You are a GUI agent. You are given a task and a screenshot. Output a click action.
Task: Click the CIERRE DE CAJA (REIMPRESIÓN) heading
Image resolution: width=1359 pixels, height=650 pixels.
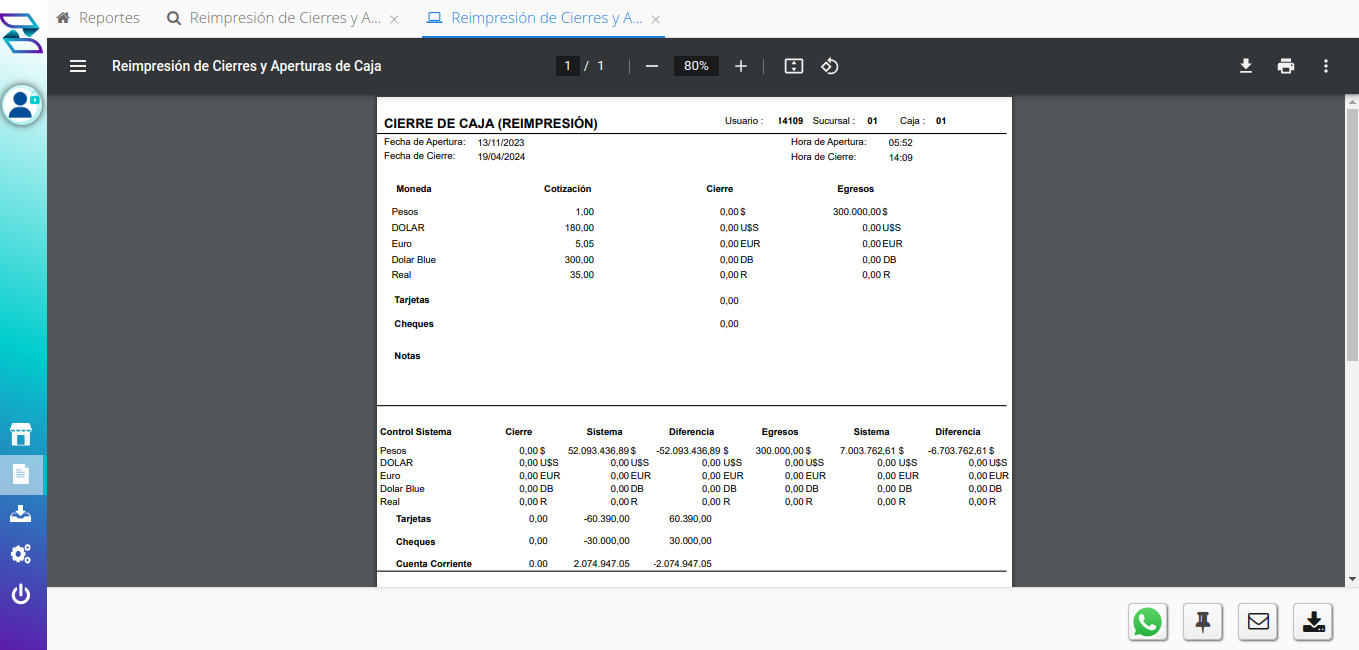[x=490, y=123]
